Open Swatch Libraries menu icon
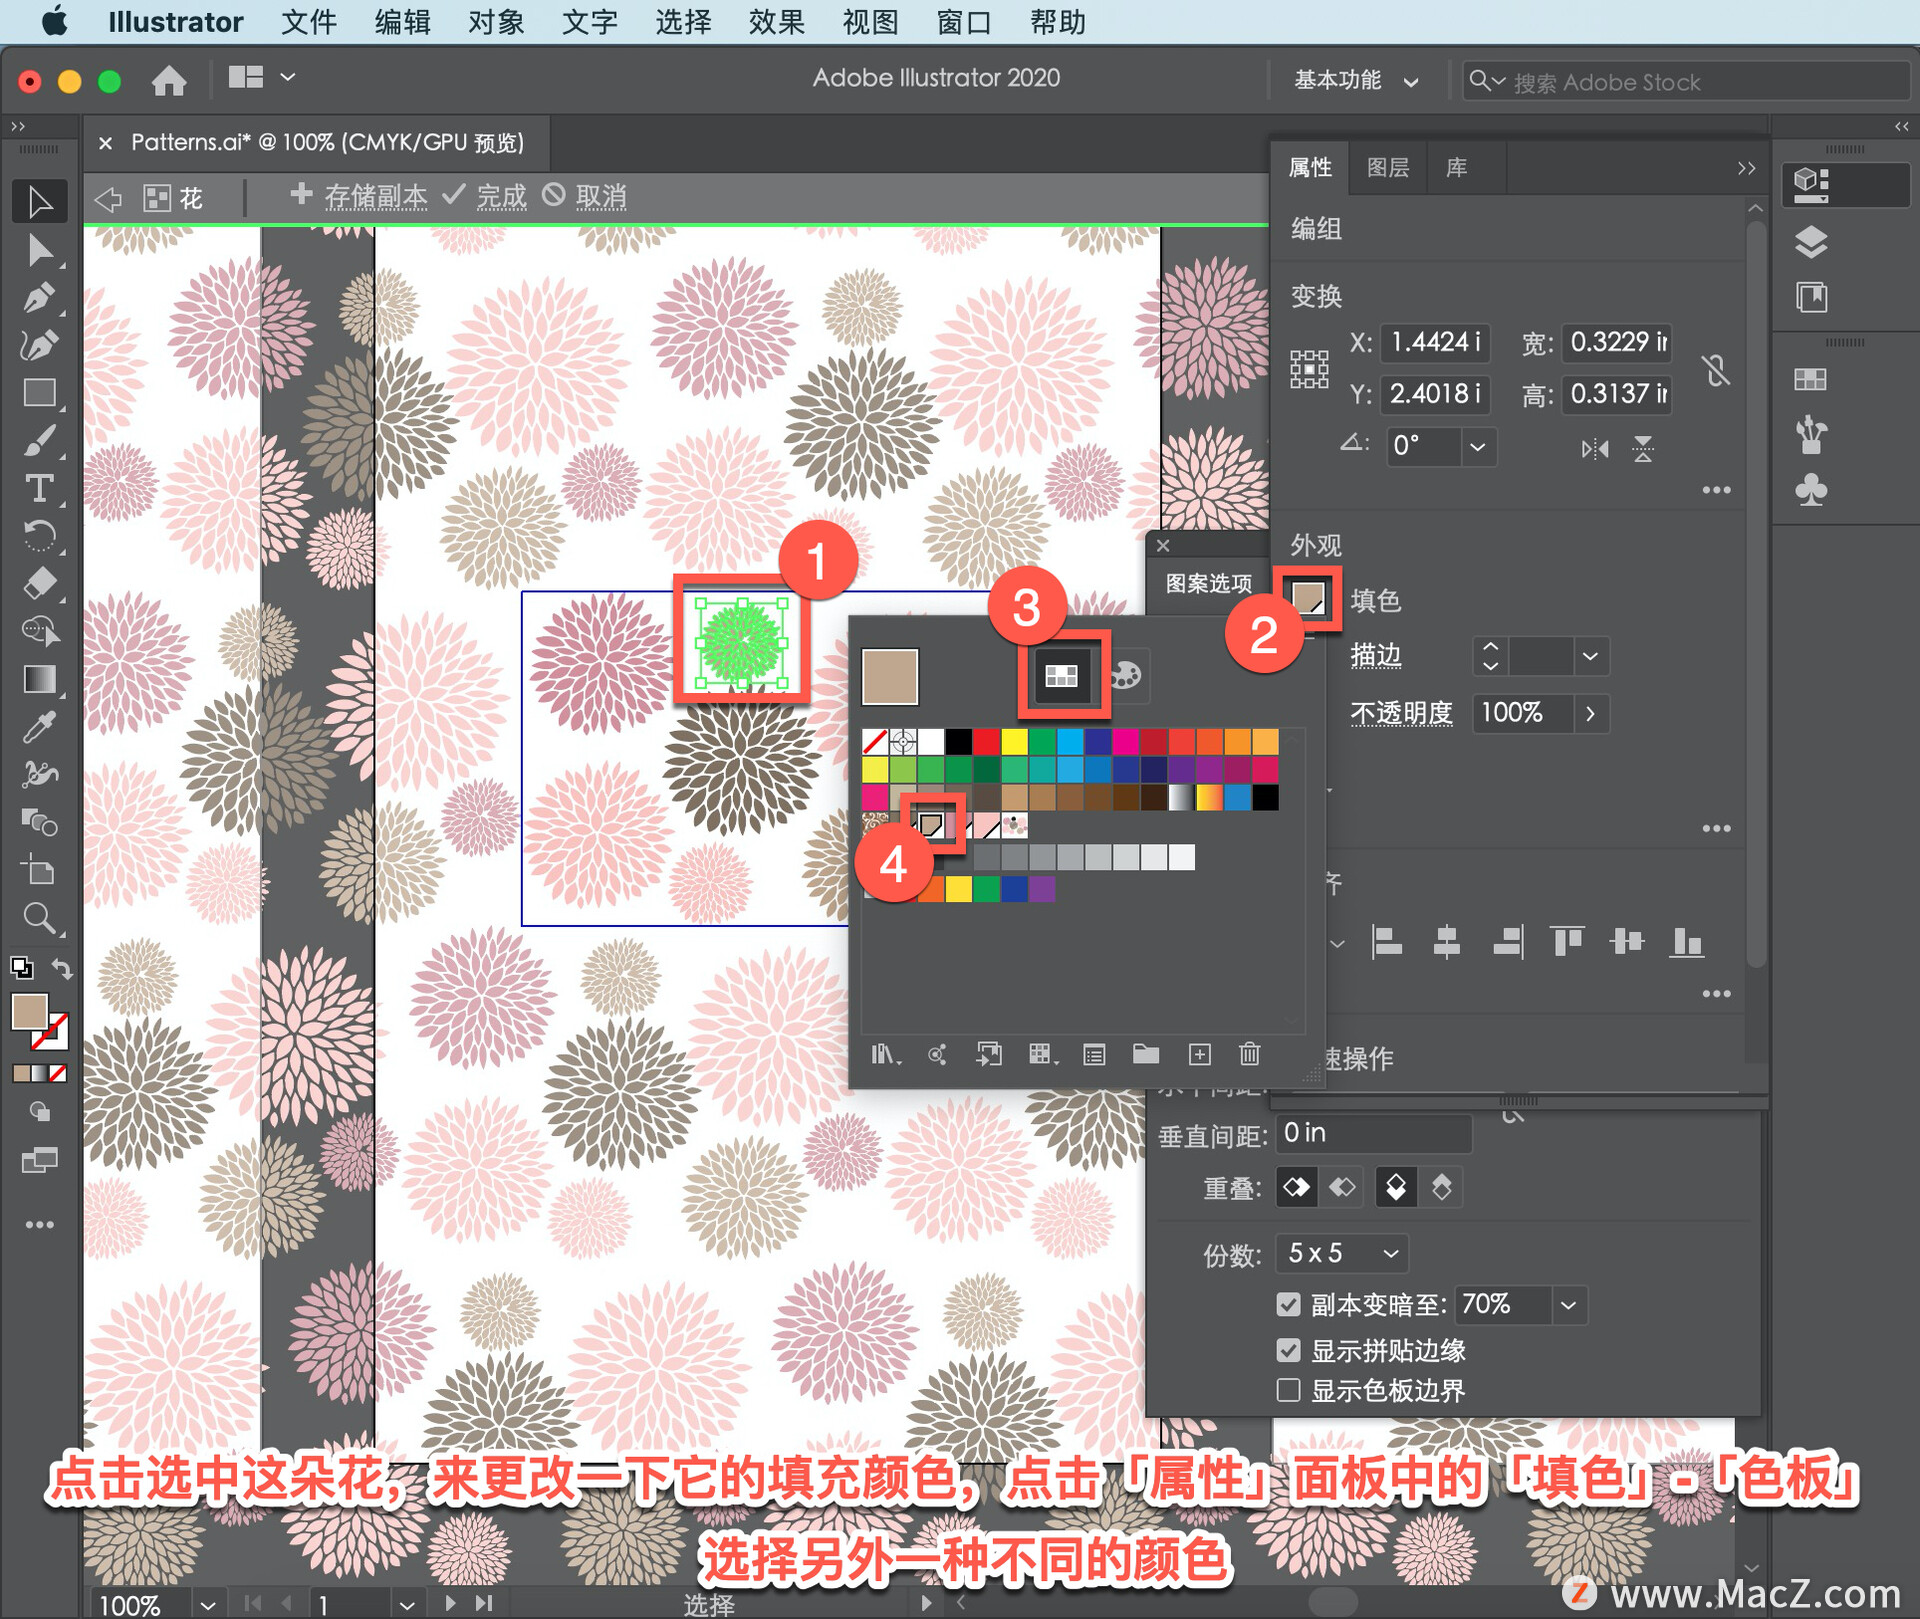1920x1619 pixels. pyautogui.click(x=885, y=1054)
